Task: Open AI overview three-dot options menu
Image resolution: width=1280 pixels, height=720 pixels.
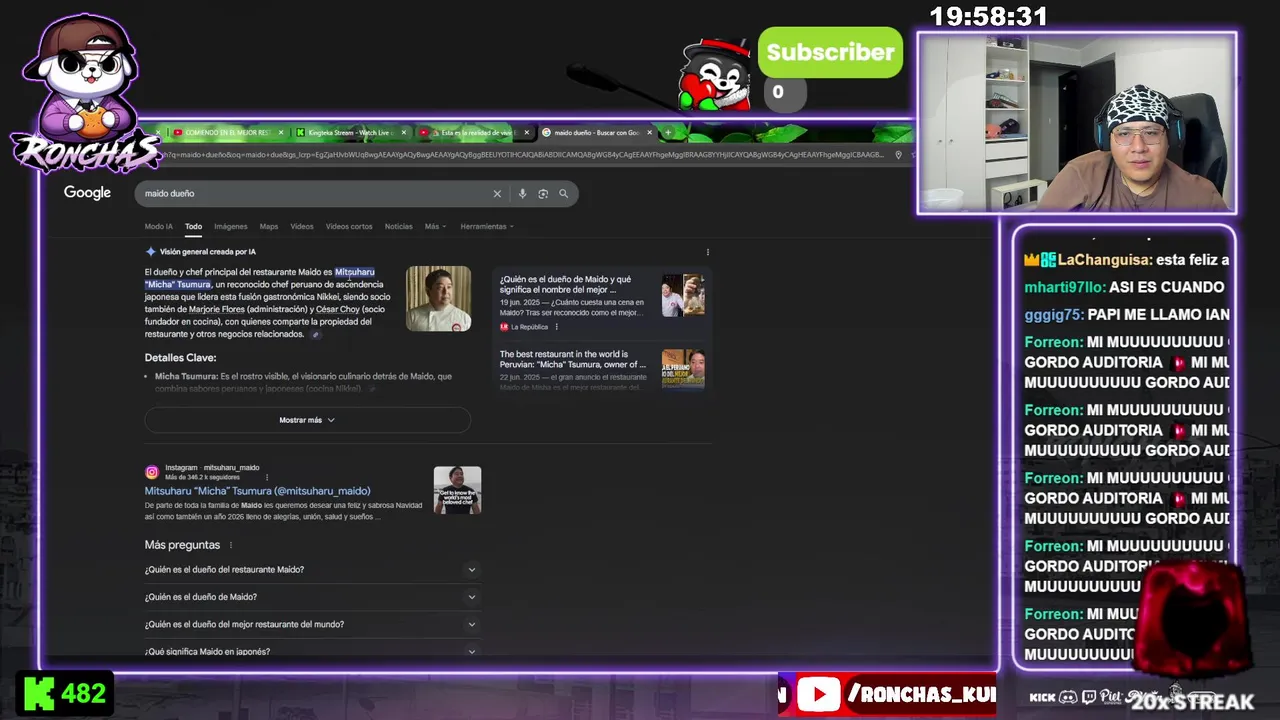Action: click(707, 252)
